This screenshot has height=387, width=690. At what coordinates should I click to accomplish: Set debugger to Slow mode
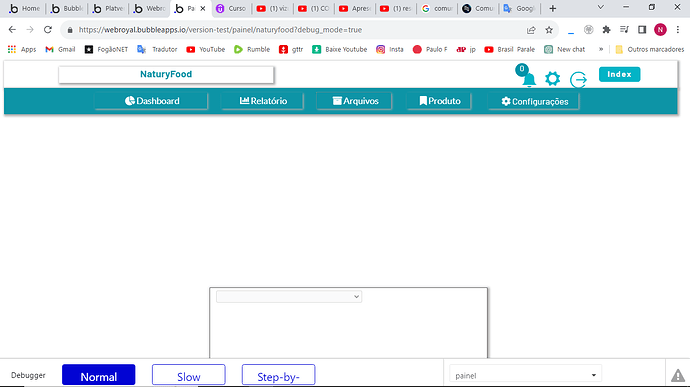pos(189,375)
